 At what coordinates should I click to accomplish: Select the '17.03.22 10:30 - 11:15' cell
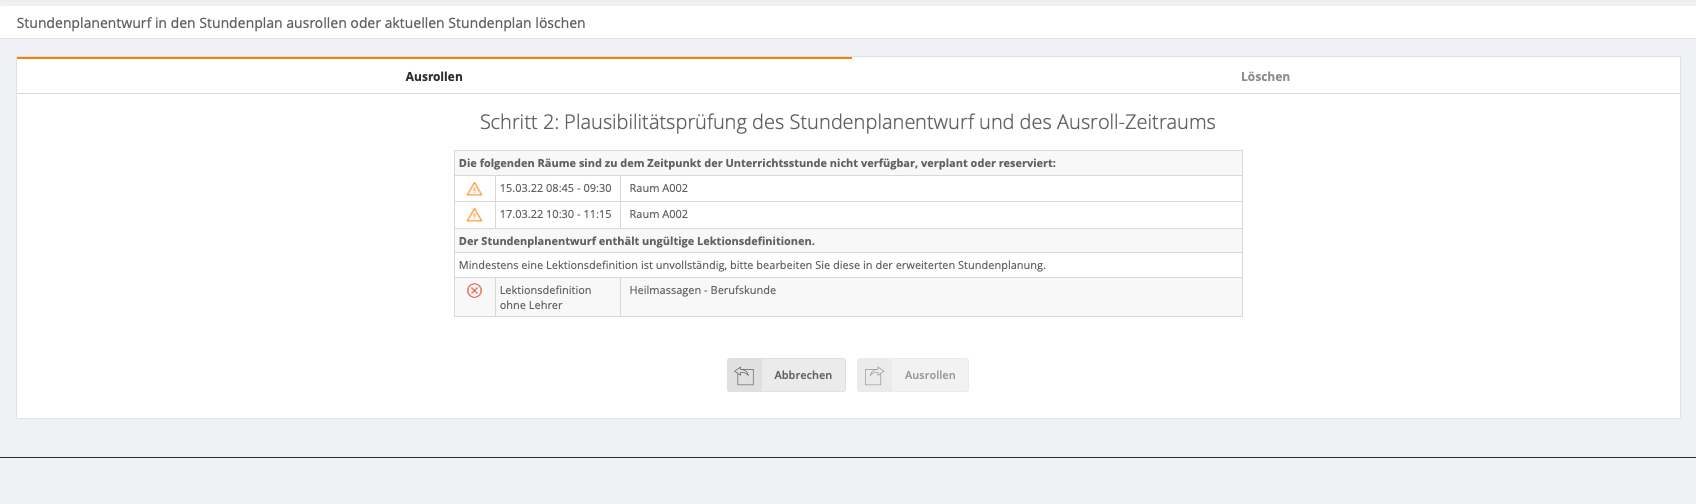tap(558, 214)
